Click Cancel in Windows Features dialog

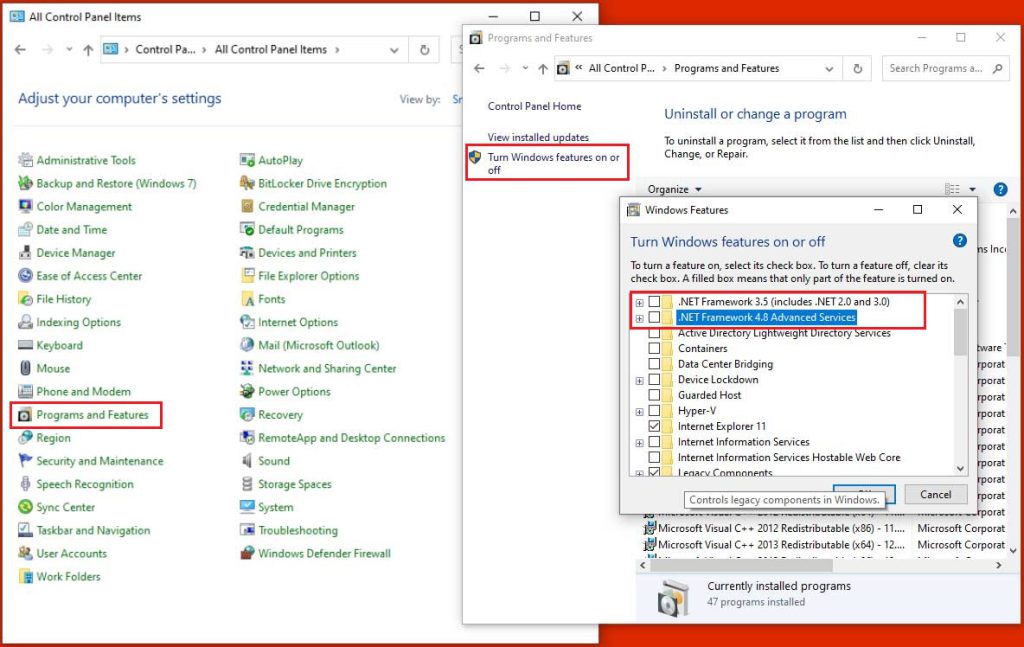click(x=935, y=495)
